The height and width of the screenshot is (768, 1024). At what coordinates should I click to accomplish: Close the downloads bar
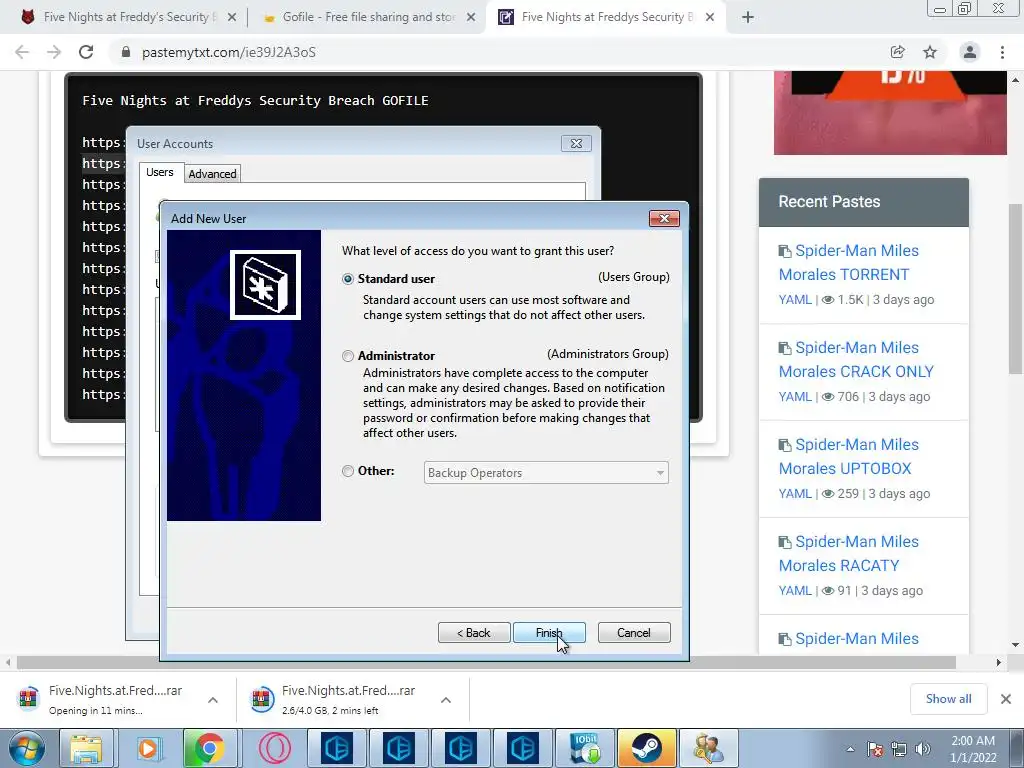pyautogui.click(x=1006, y=699)
